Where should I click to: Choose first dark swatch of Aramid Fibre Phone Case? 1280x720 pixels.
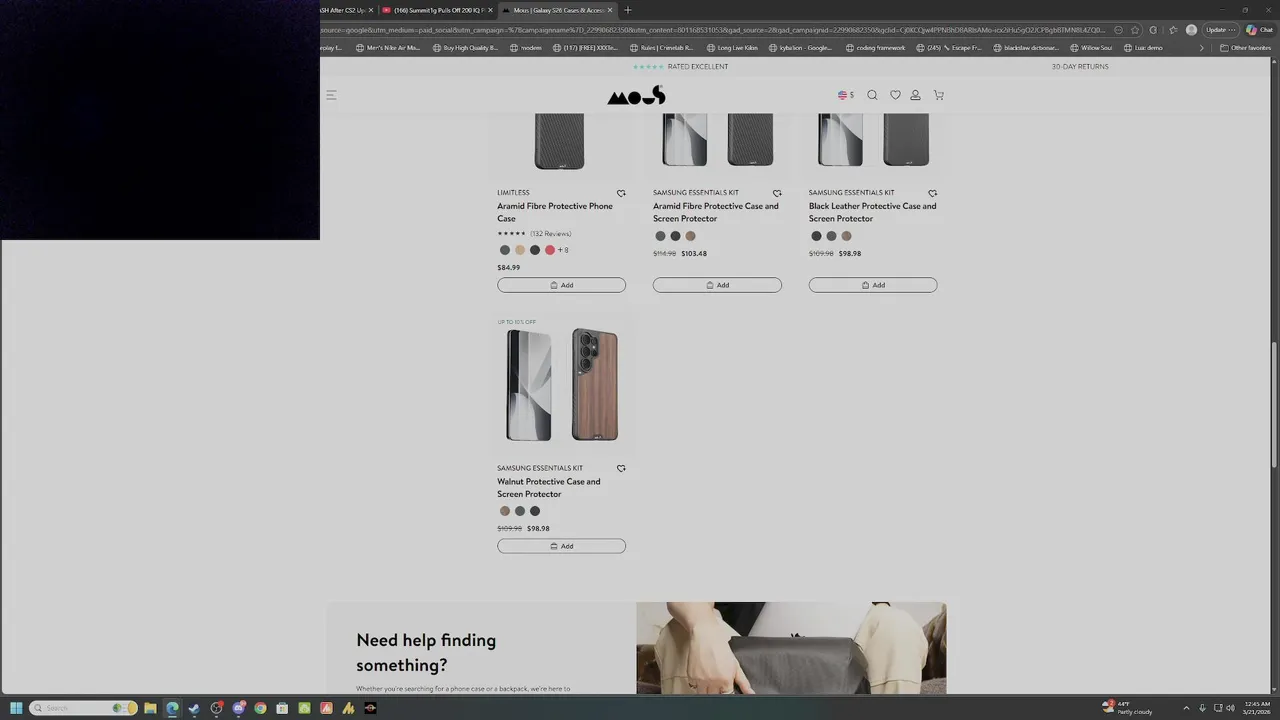point(505,250)
